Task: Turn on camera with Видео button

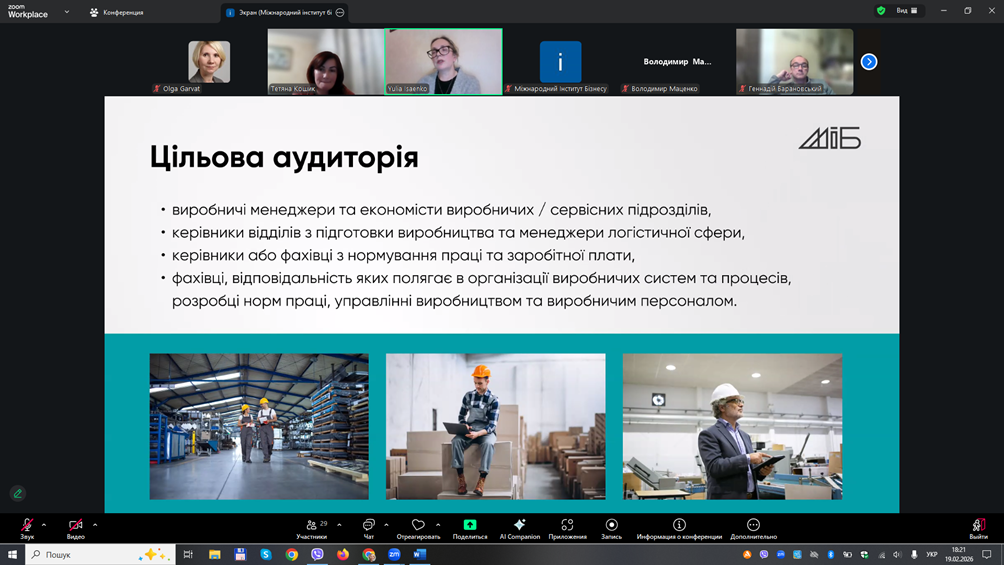Action: pos(75,526)
